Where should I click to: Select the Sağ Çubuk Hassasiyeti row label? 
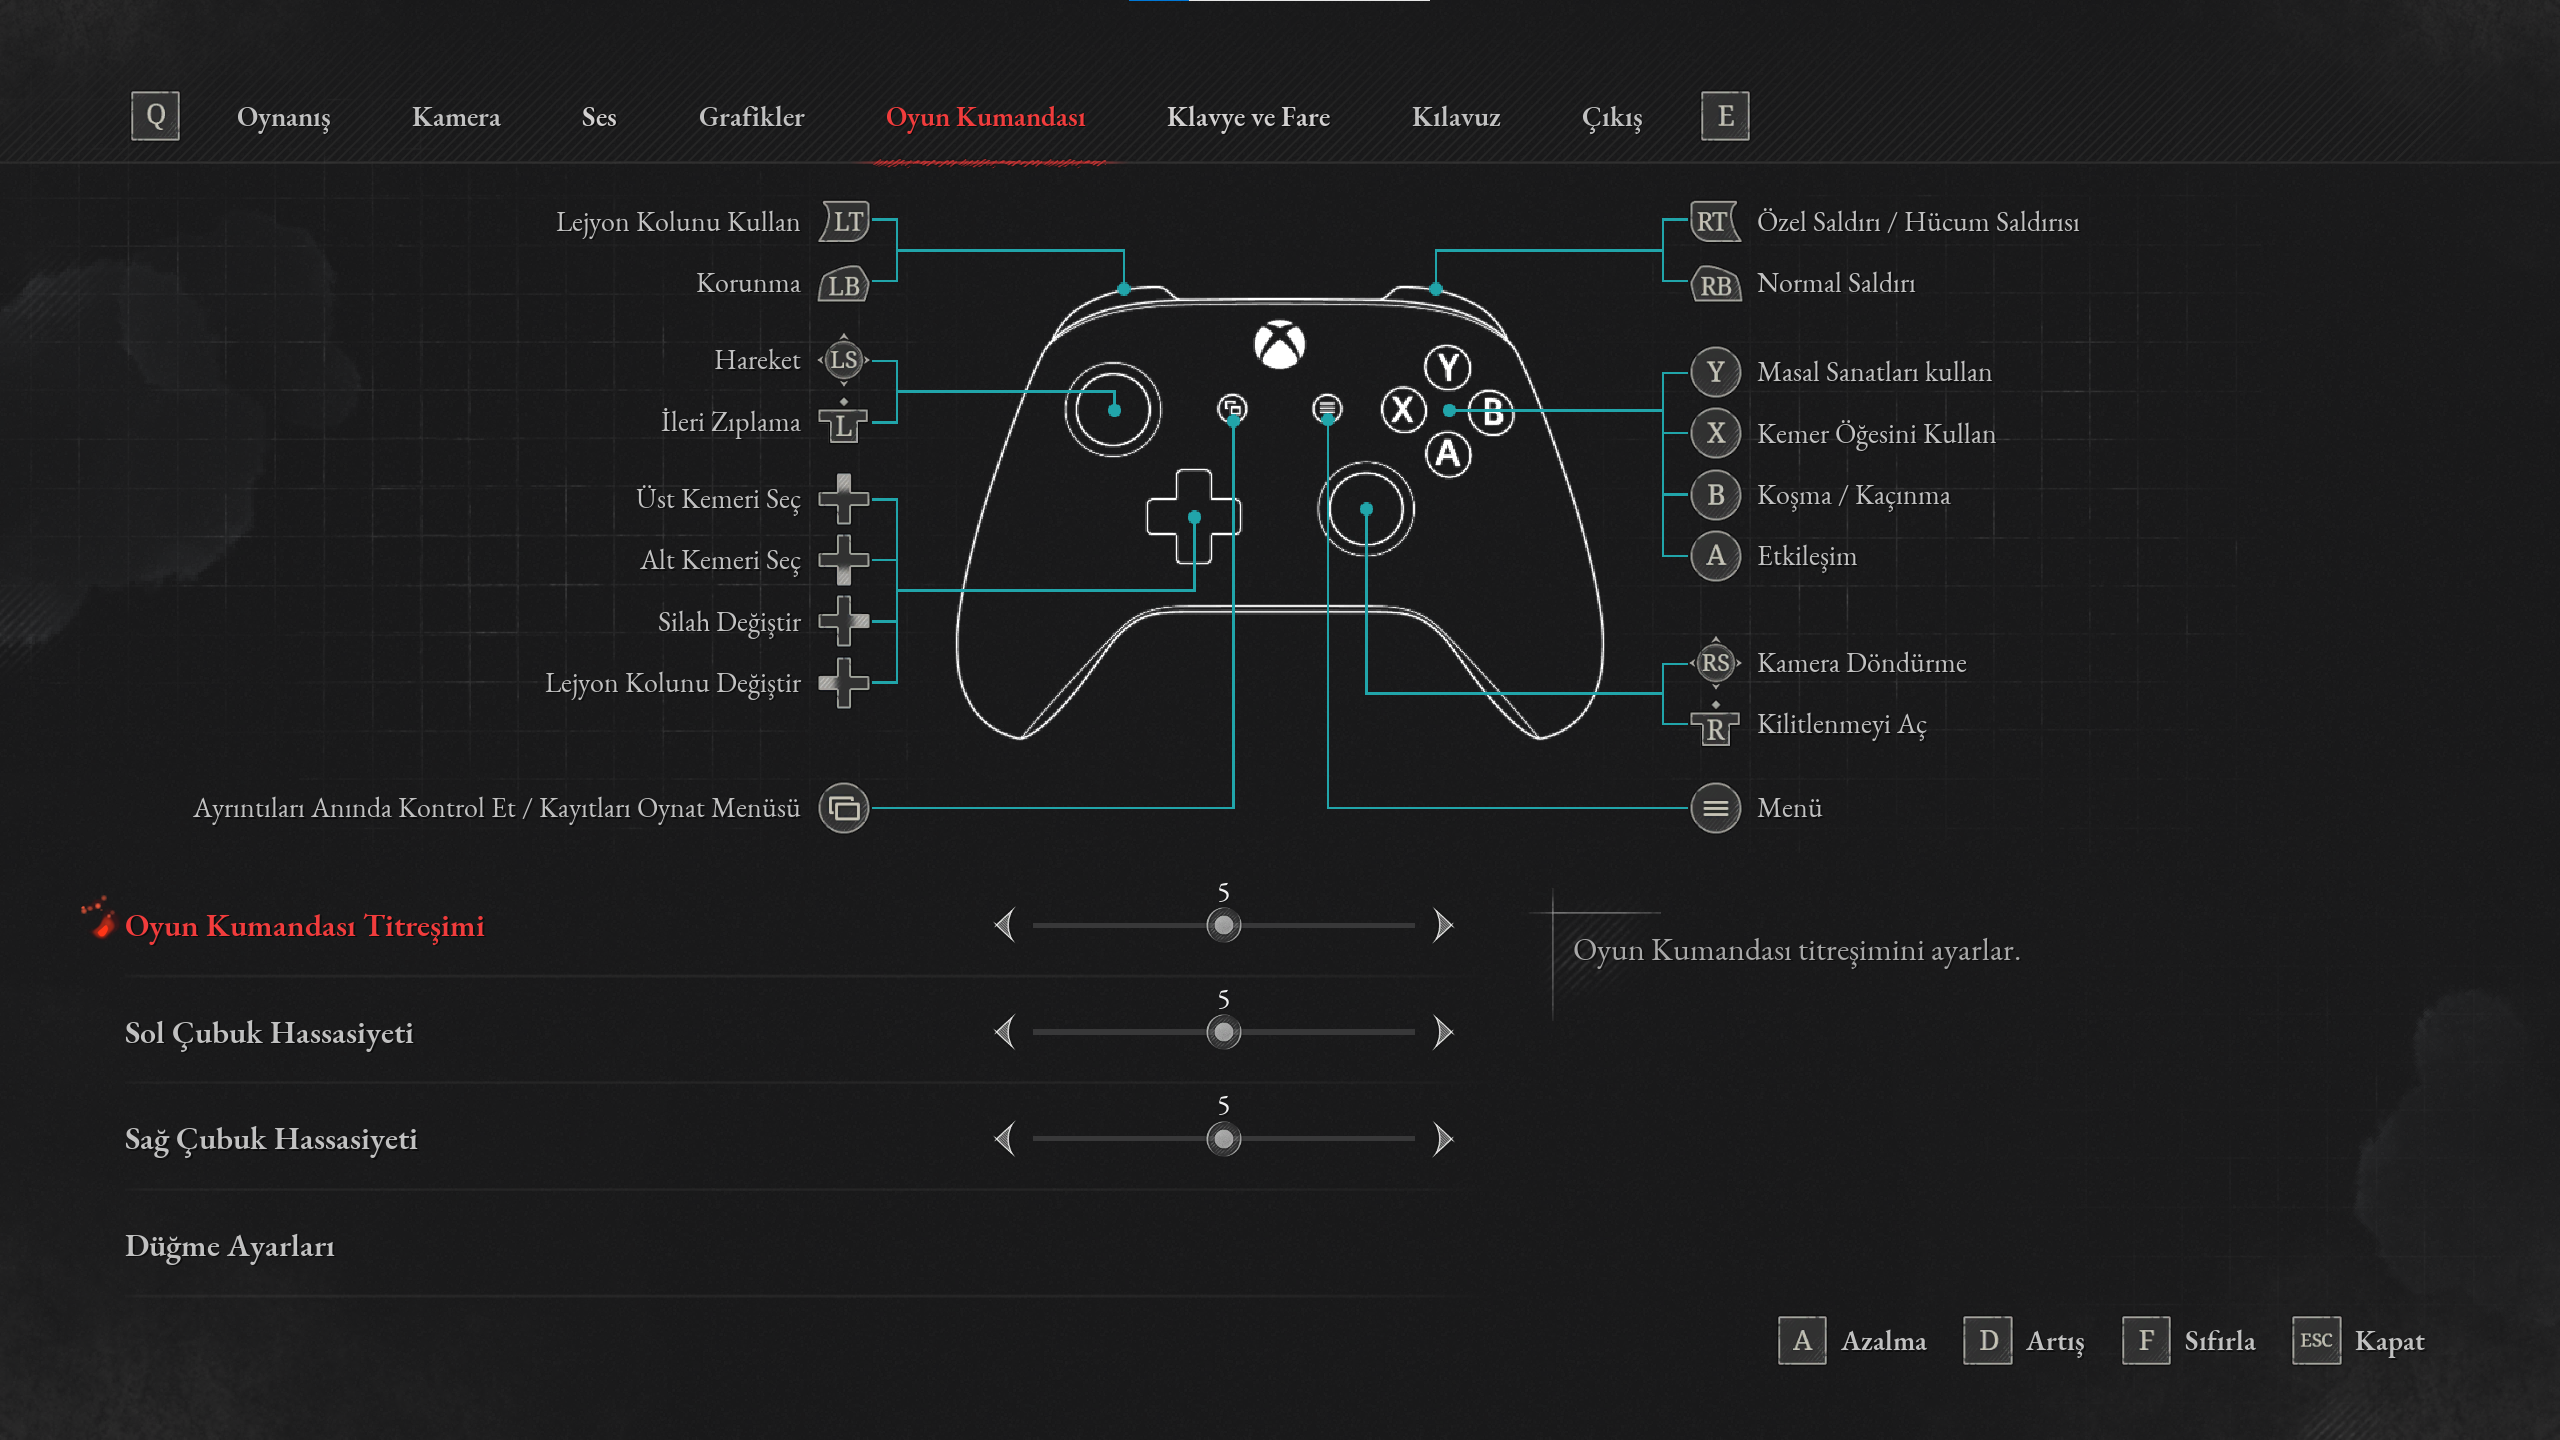271,1140
